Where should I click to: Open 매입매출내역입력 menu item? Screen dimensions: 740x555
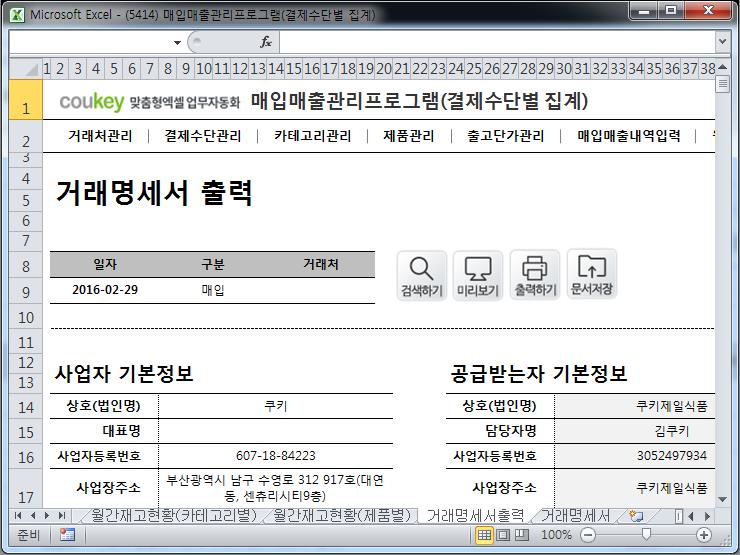[629, 136]
